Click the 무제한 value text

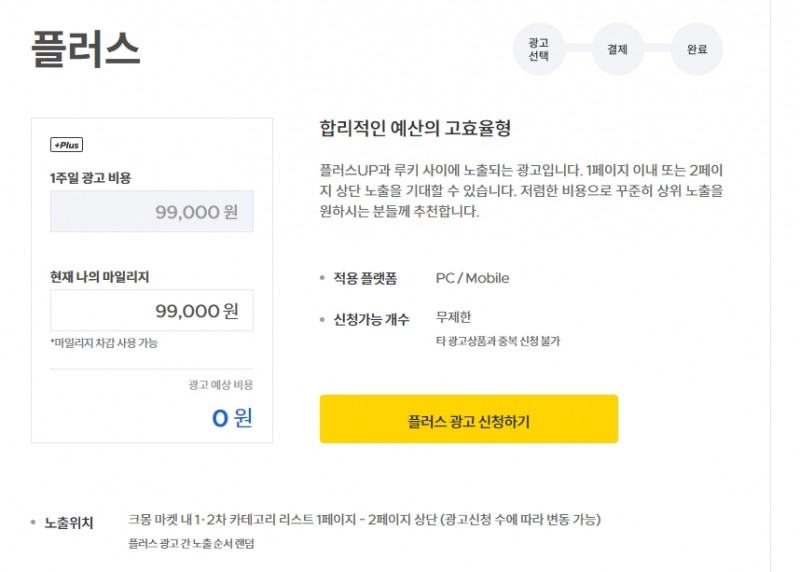point(454,318)
